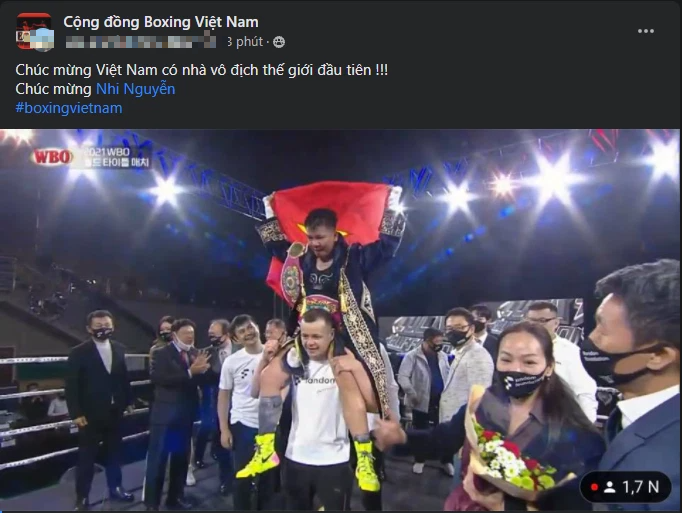The image size is (682, 513).
Task: Open the three-dot post options menu
Action: pos(645,31)
